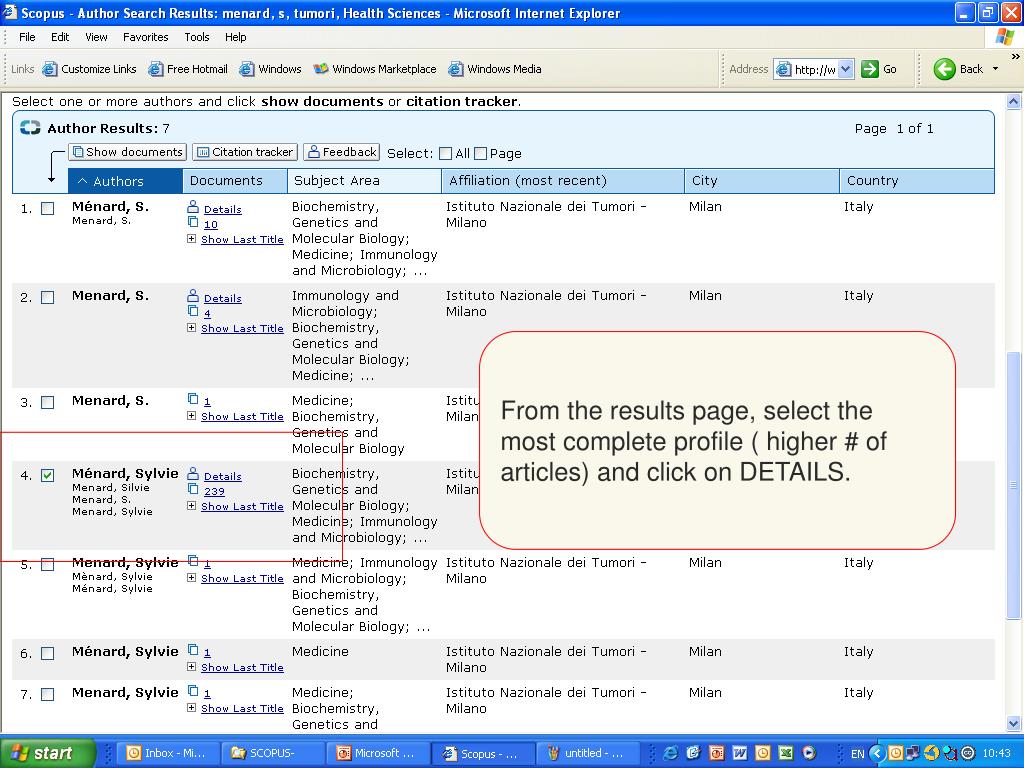Click the person Details icon in row 1

tap(193, 207)
